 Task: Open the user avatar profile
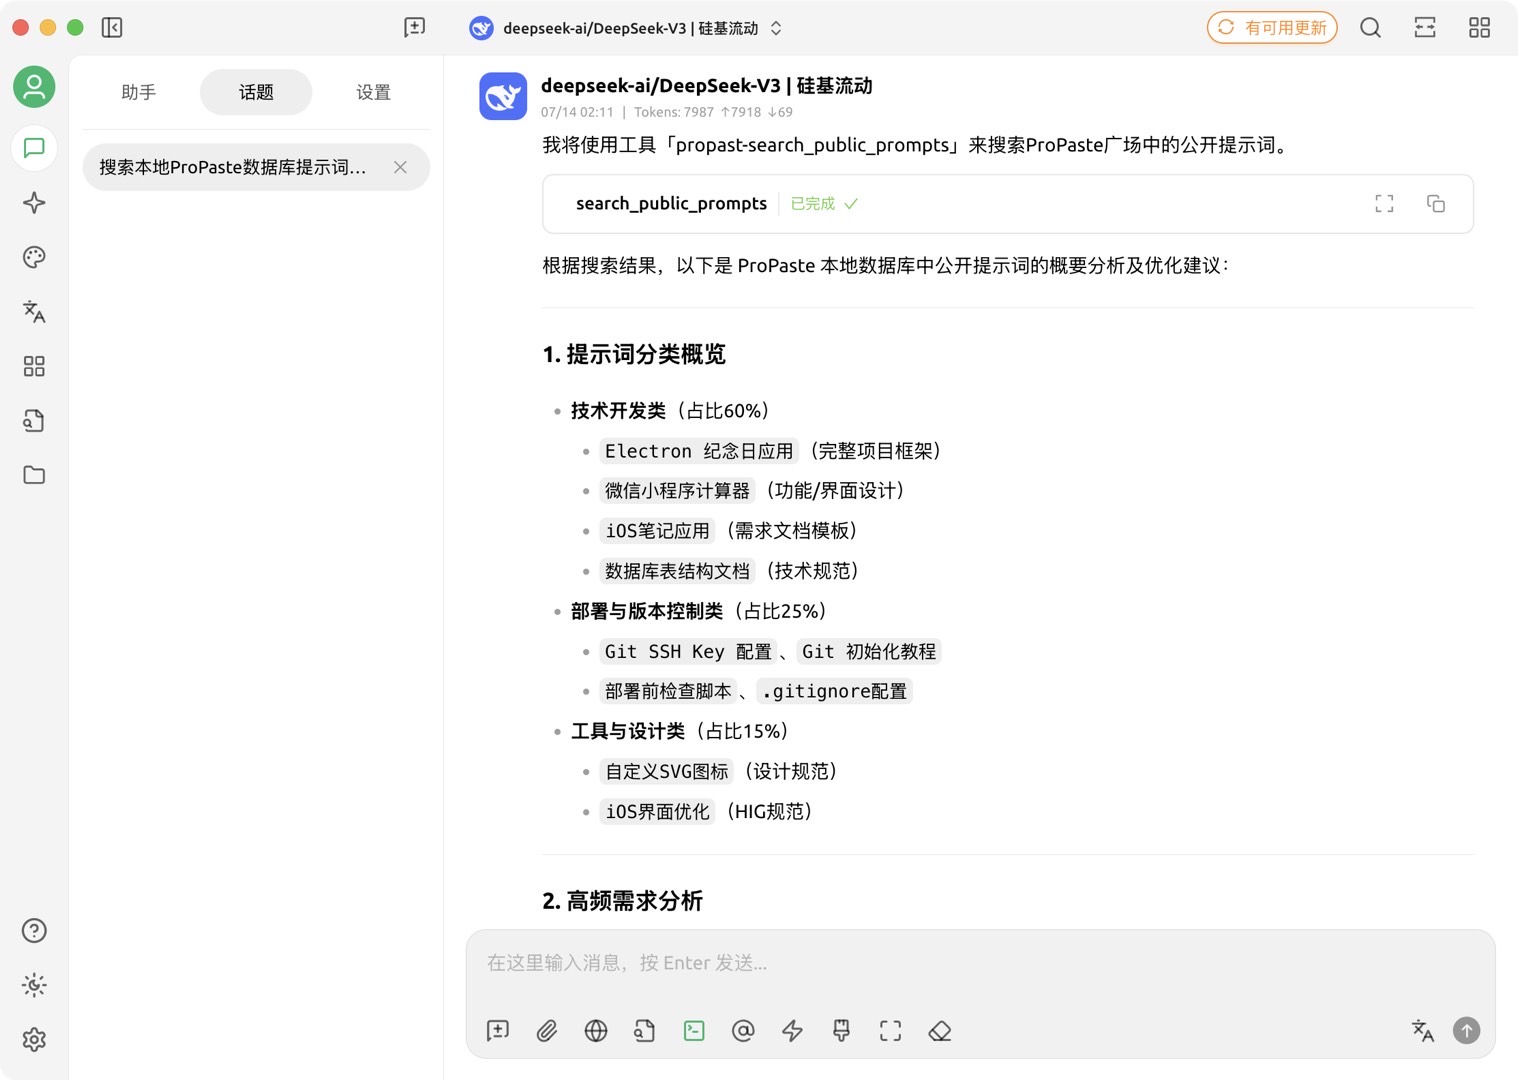coord(34,87)
